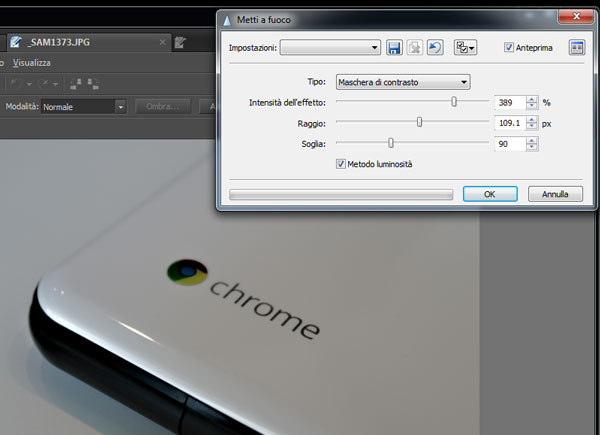Click the Raggio value field showing 109.1
This screenshot has width=600, height=435.
point(510,123)
